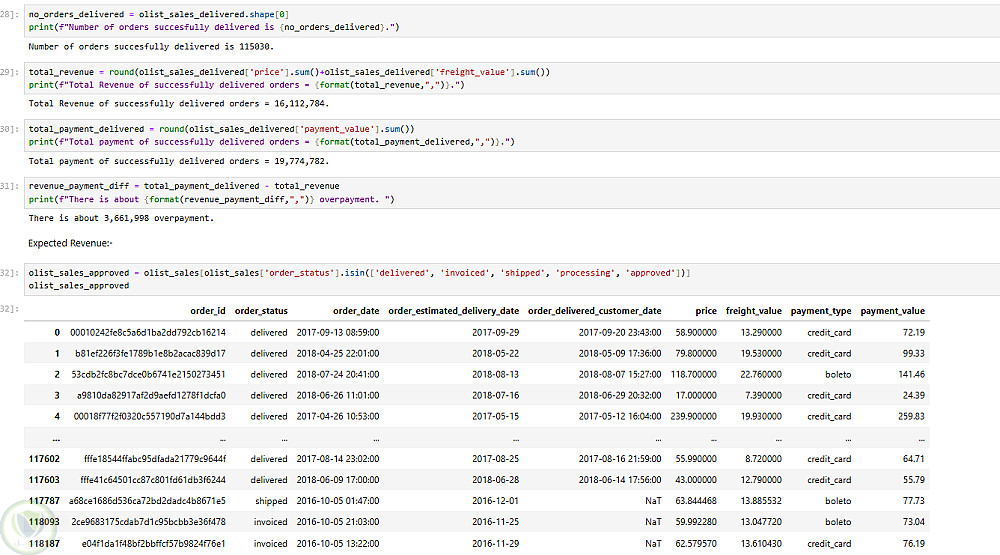Click the freight_value column header

click(753, 311)
